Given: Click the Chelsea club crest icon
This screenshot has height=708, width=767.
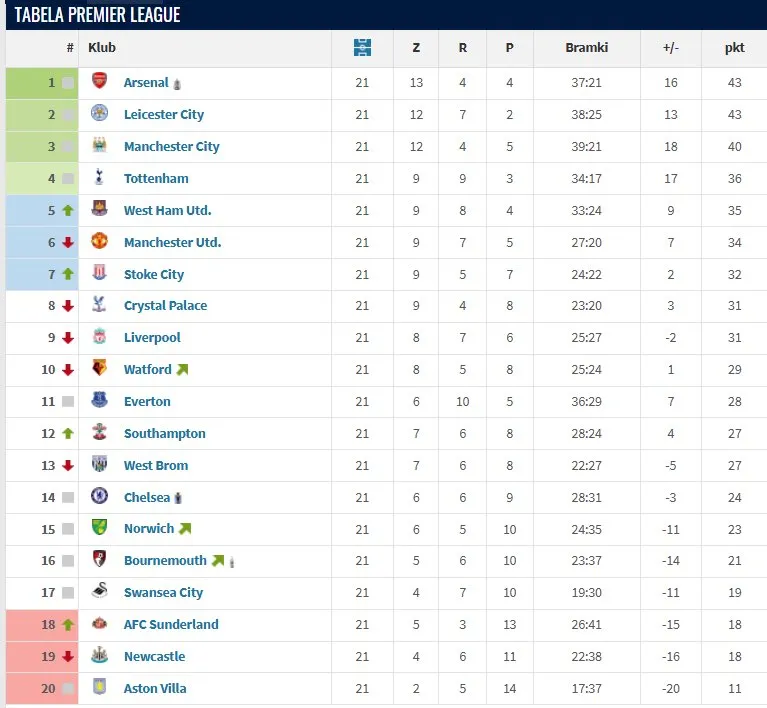Looking at the screenshot, I should 99,497.
